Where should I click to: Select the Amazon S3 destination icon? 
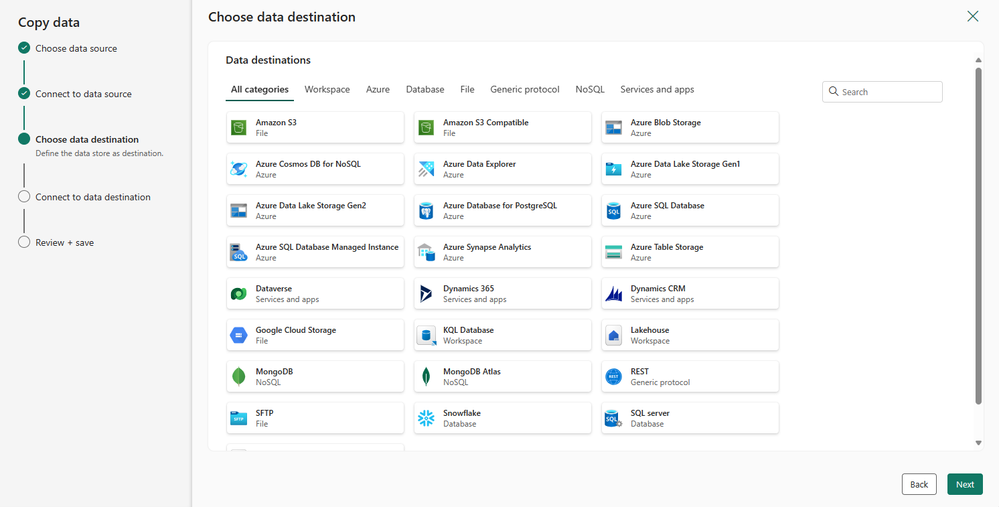tap(239, 128)
